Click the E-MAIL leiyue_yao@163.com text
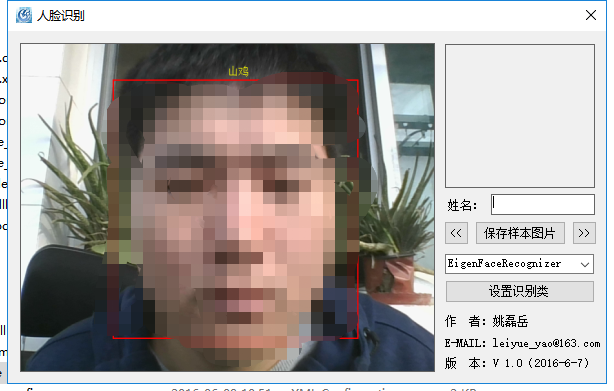Viewport: 614px width, 391px height. point(522,343)
